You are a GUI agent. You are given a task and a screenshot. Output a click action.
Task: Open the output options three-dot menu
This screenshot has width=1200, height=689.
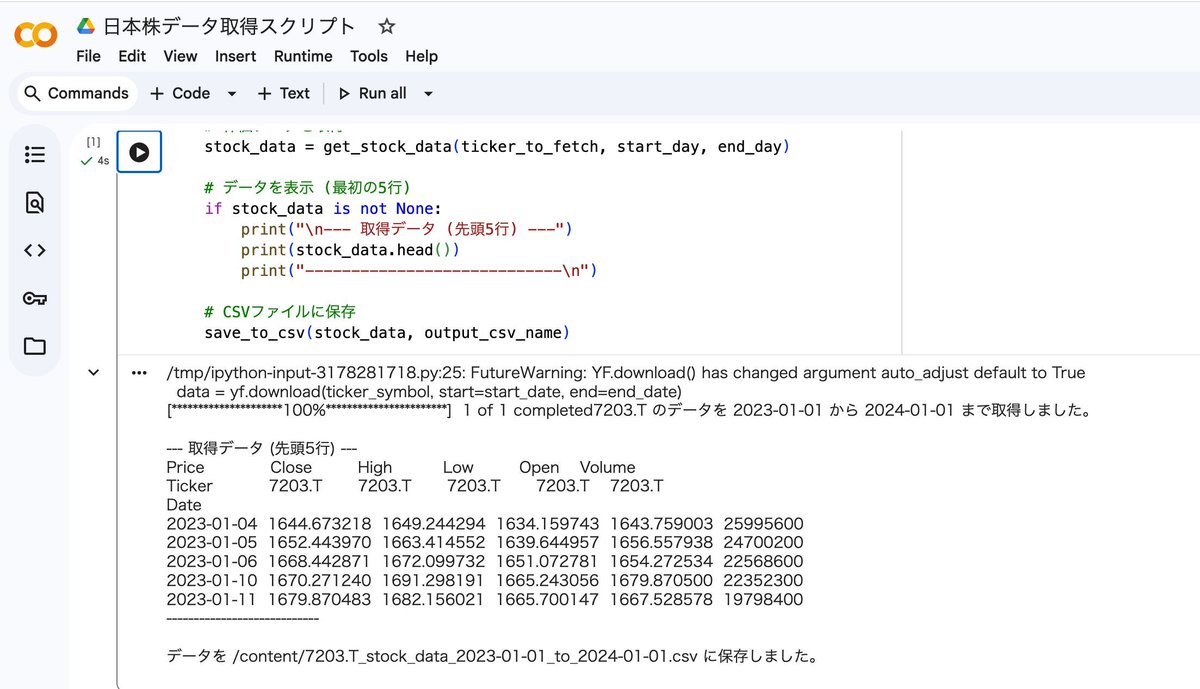(x=140, y=372)
